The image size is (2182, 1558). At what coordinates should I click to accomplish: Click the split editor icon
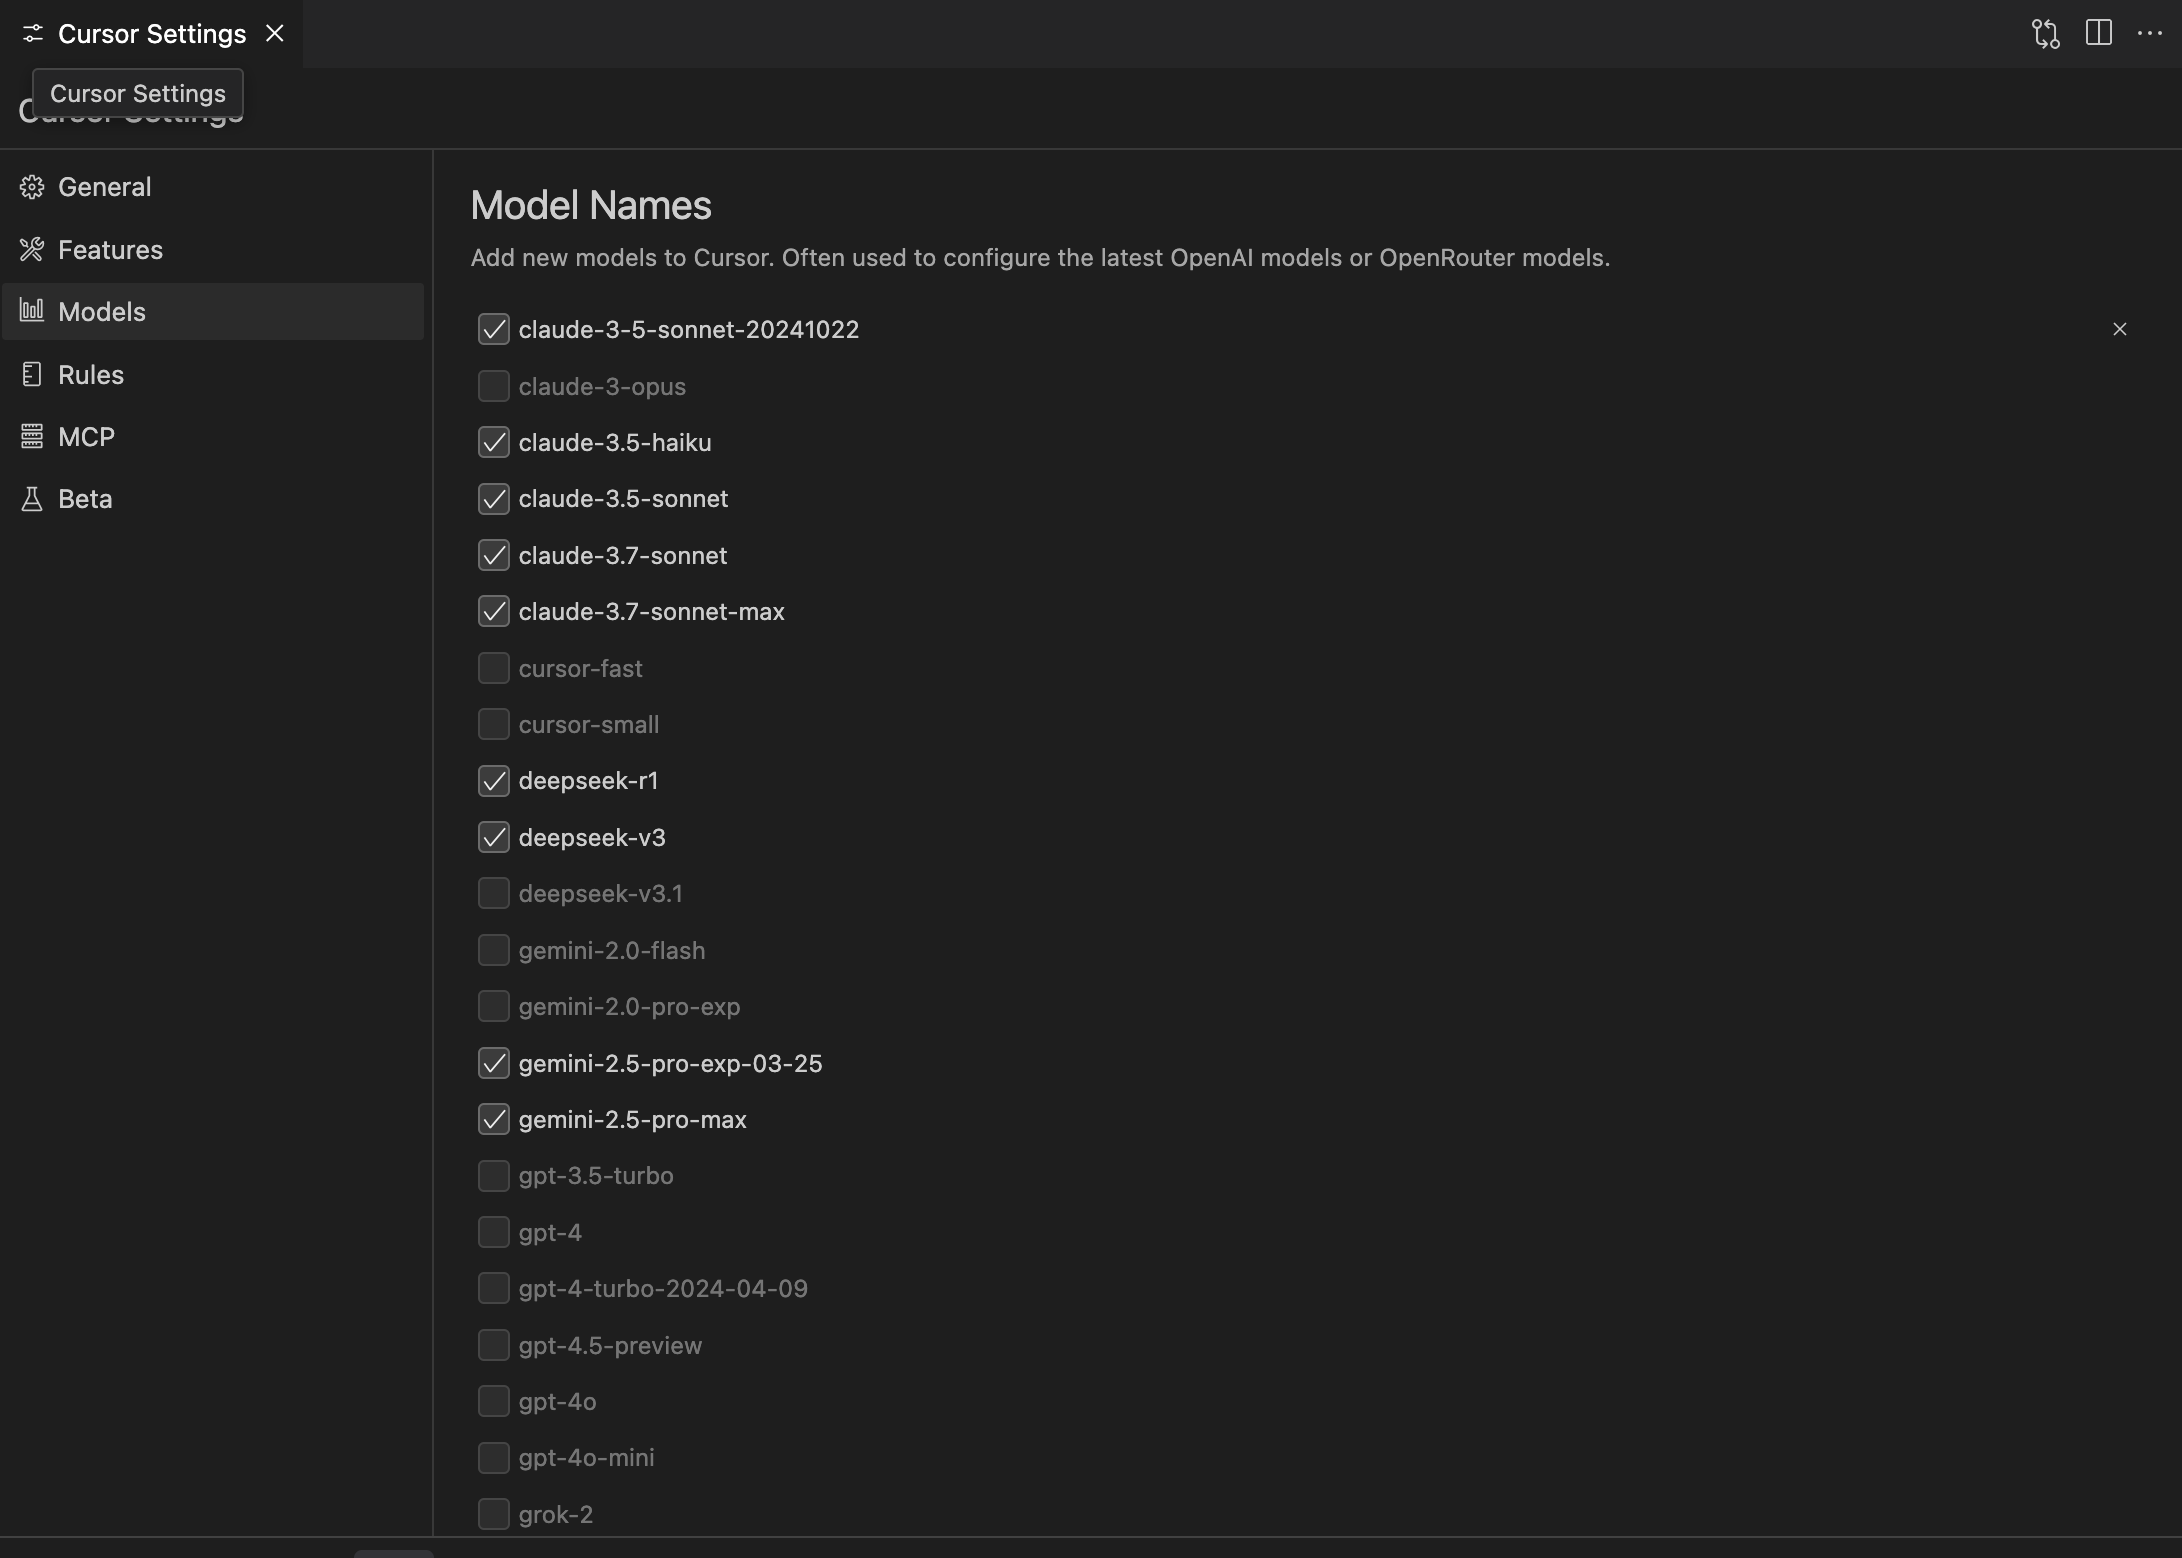point(2099,33)
